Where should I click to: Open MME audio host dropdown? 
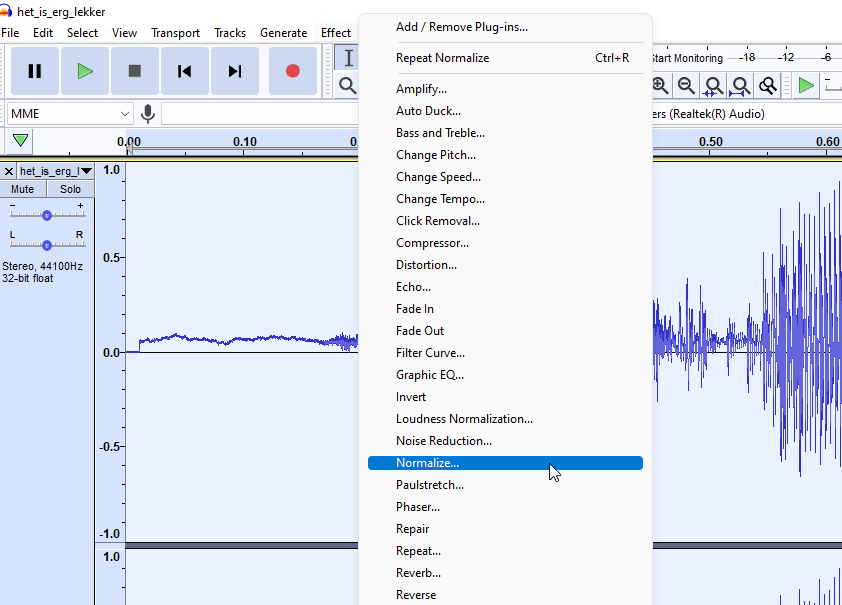[70, 114]
